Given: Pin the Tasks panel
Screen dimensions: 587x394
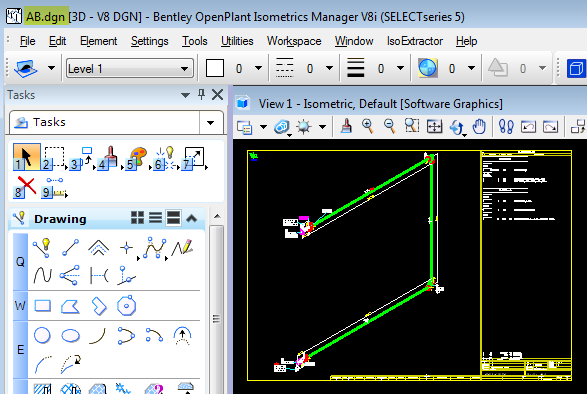Looking at the screenshot, I should coord(201,94).
